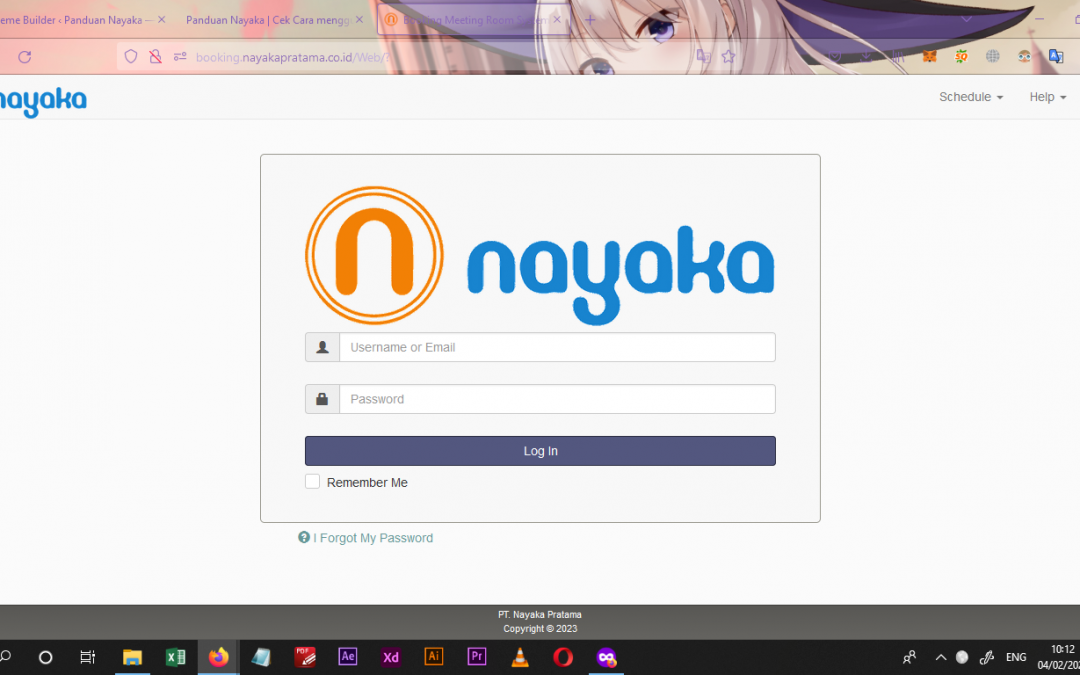The width and height of the screenshot is (1080, 675).
Task: Click into the Password field
Action: 556,399
